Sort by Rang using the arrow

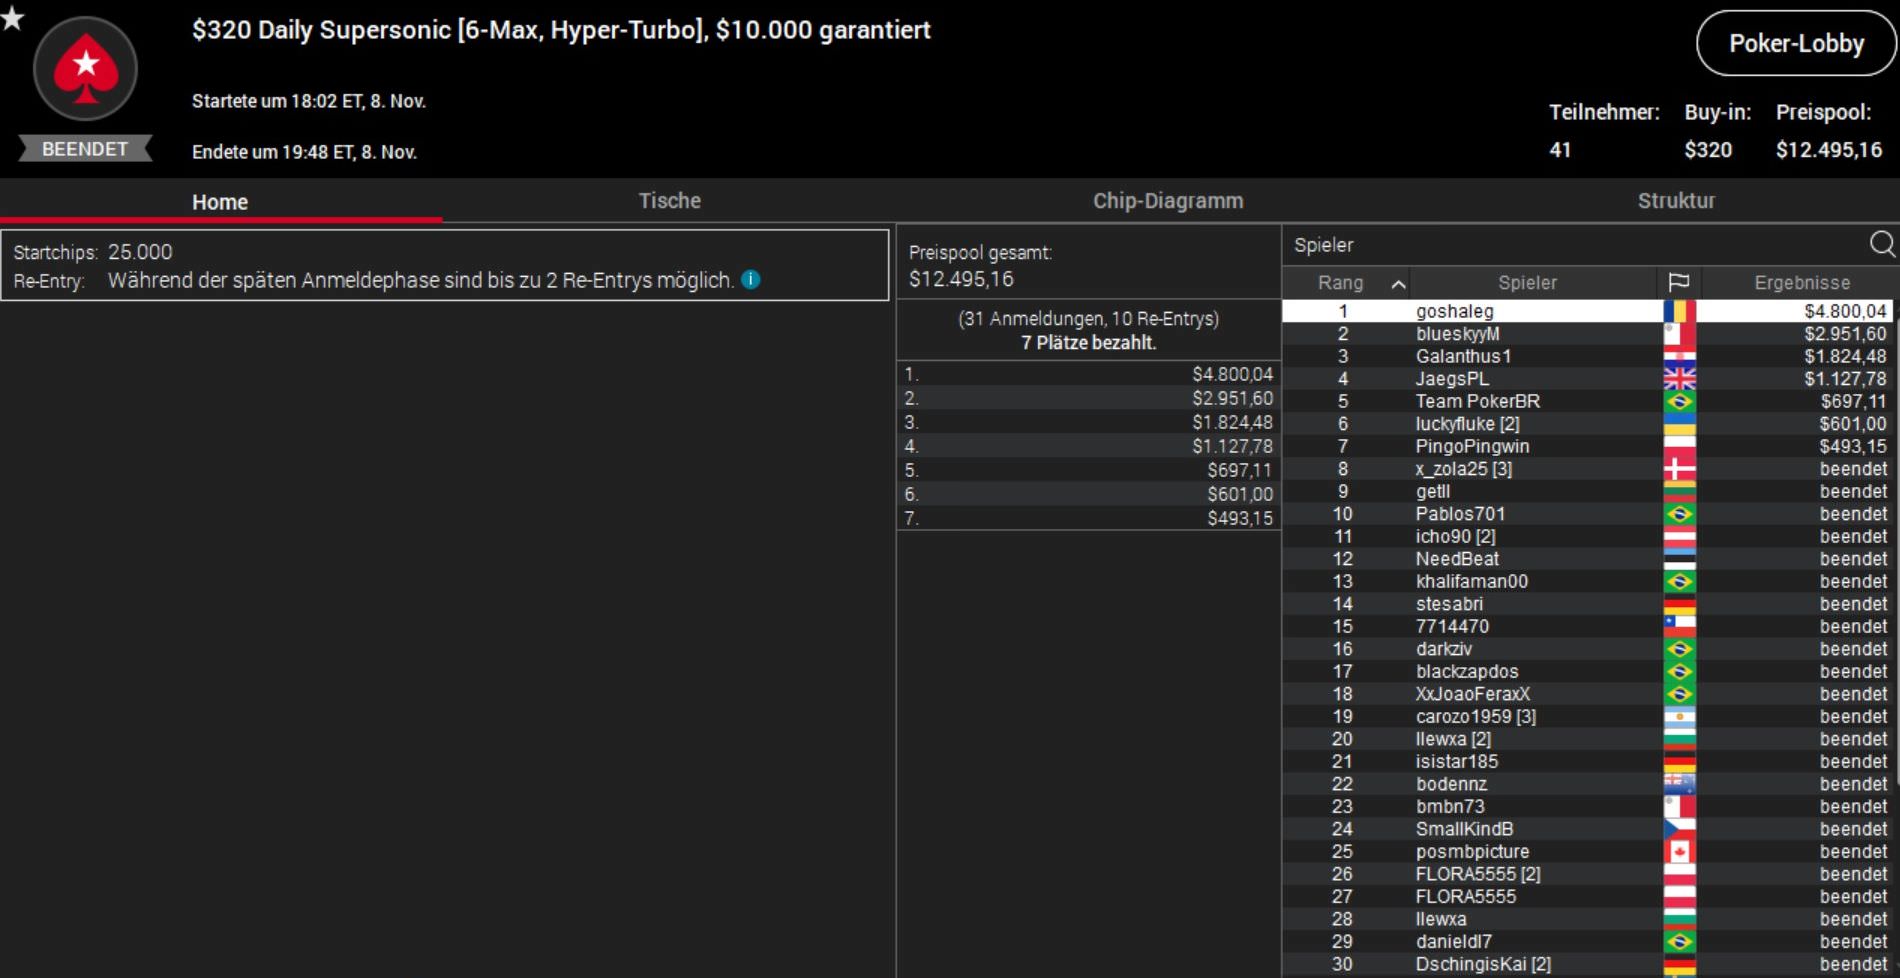pos(1398,284)
